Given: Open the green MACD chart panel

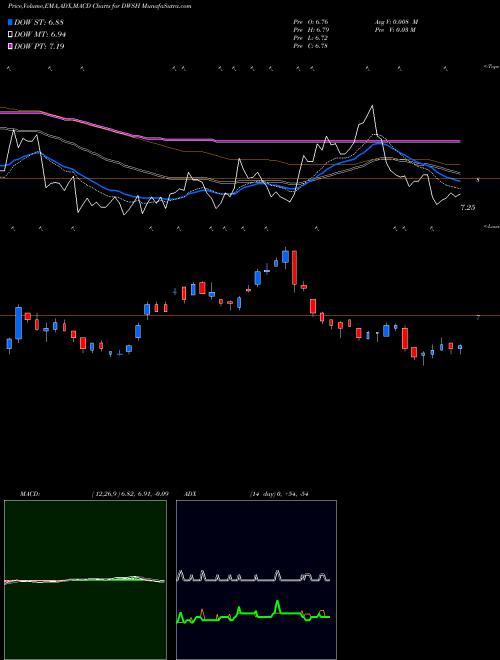Looking at the screenshot, I should pos(85,580).
